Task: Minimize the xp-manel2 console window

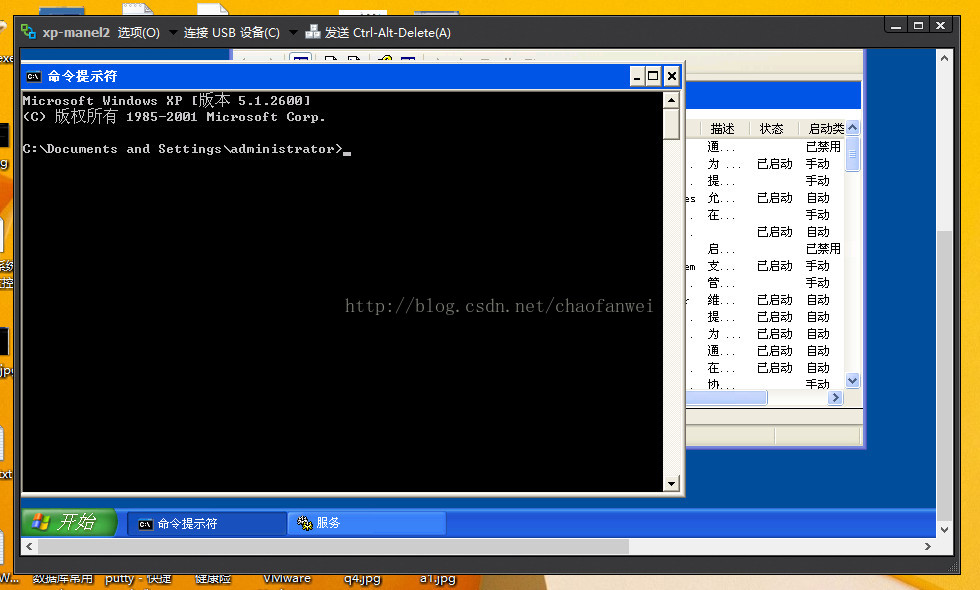Action: [896, 26]
